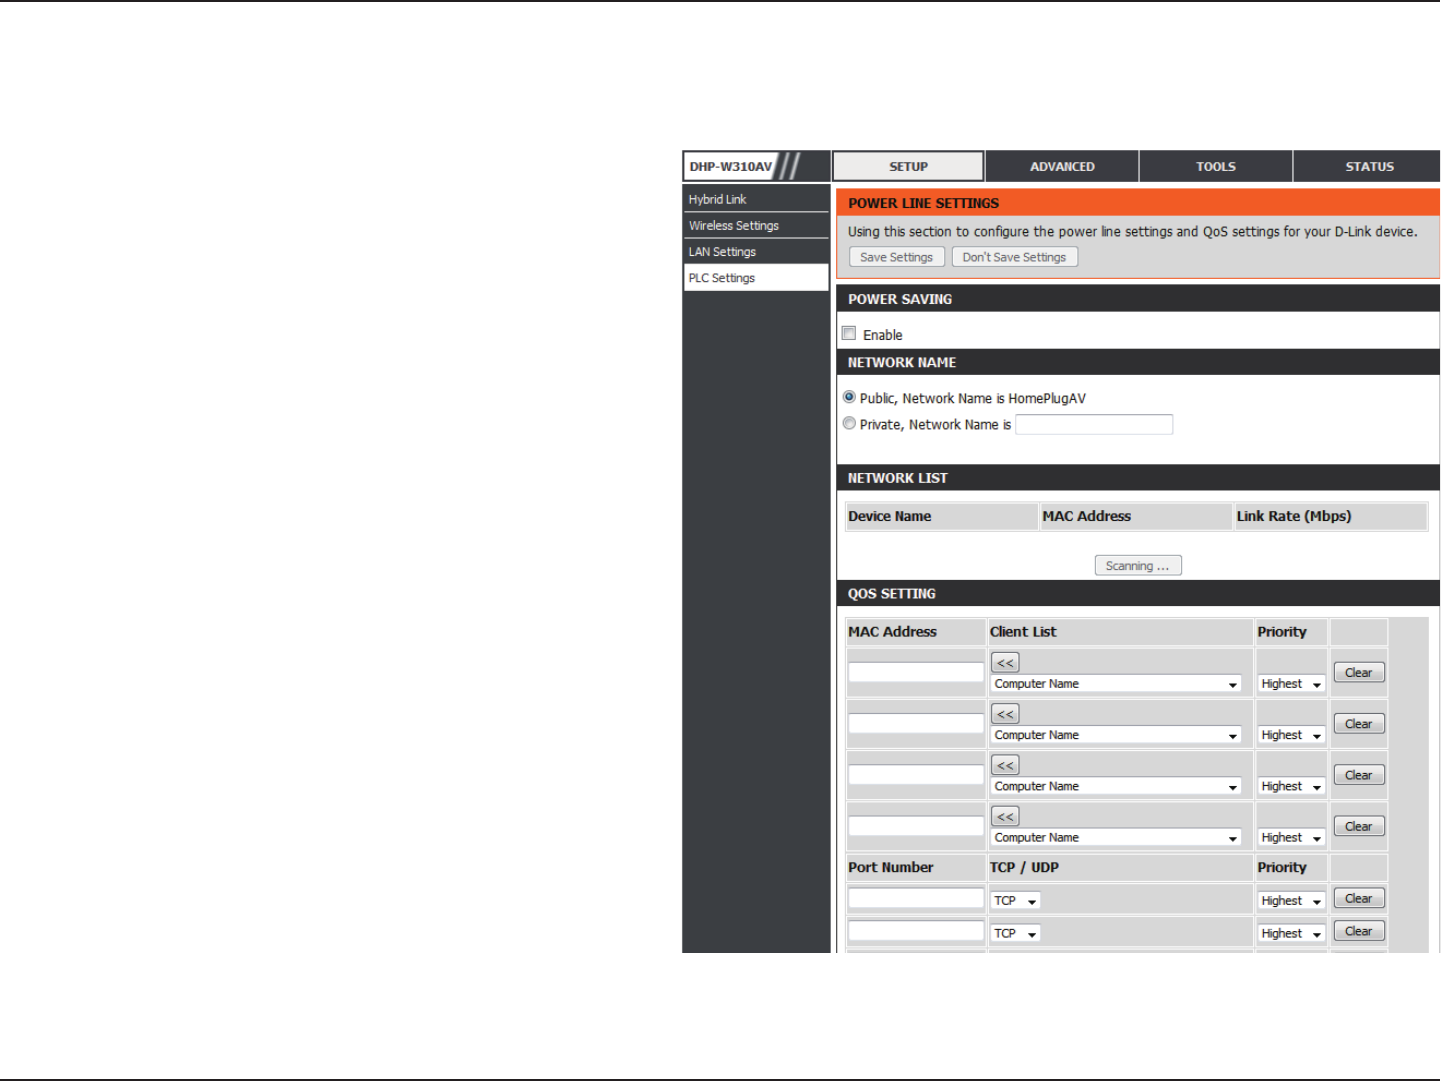Viewport: 1441px width, 1081px height.
Task: Focus first QoS MAC Address field
Action: click(916, 672)
